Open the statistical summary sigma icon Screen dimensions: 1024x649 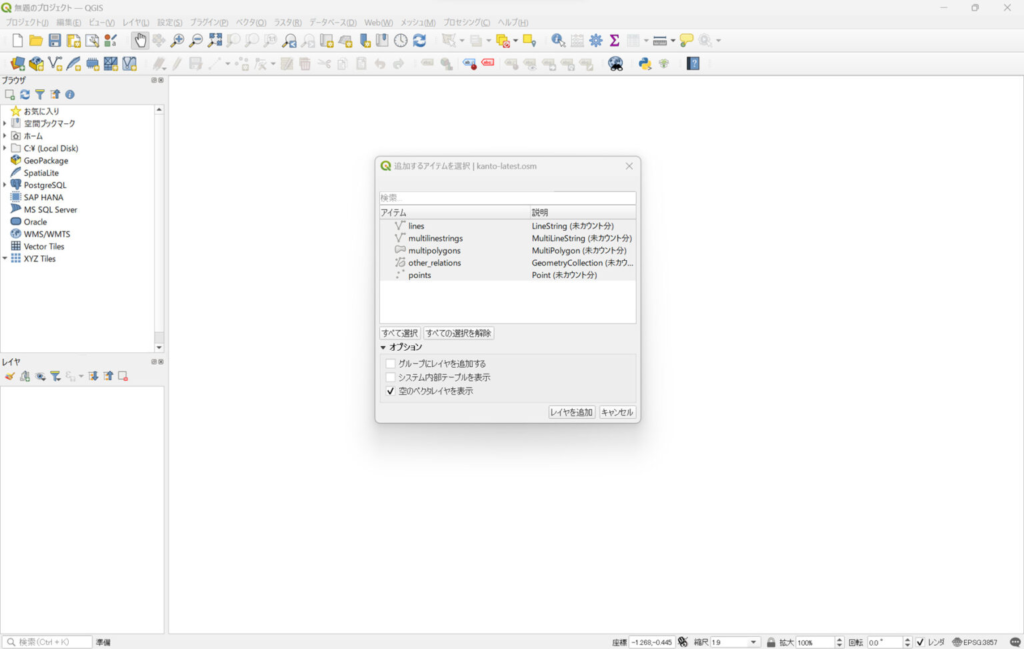(615, 40)
